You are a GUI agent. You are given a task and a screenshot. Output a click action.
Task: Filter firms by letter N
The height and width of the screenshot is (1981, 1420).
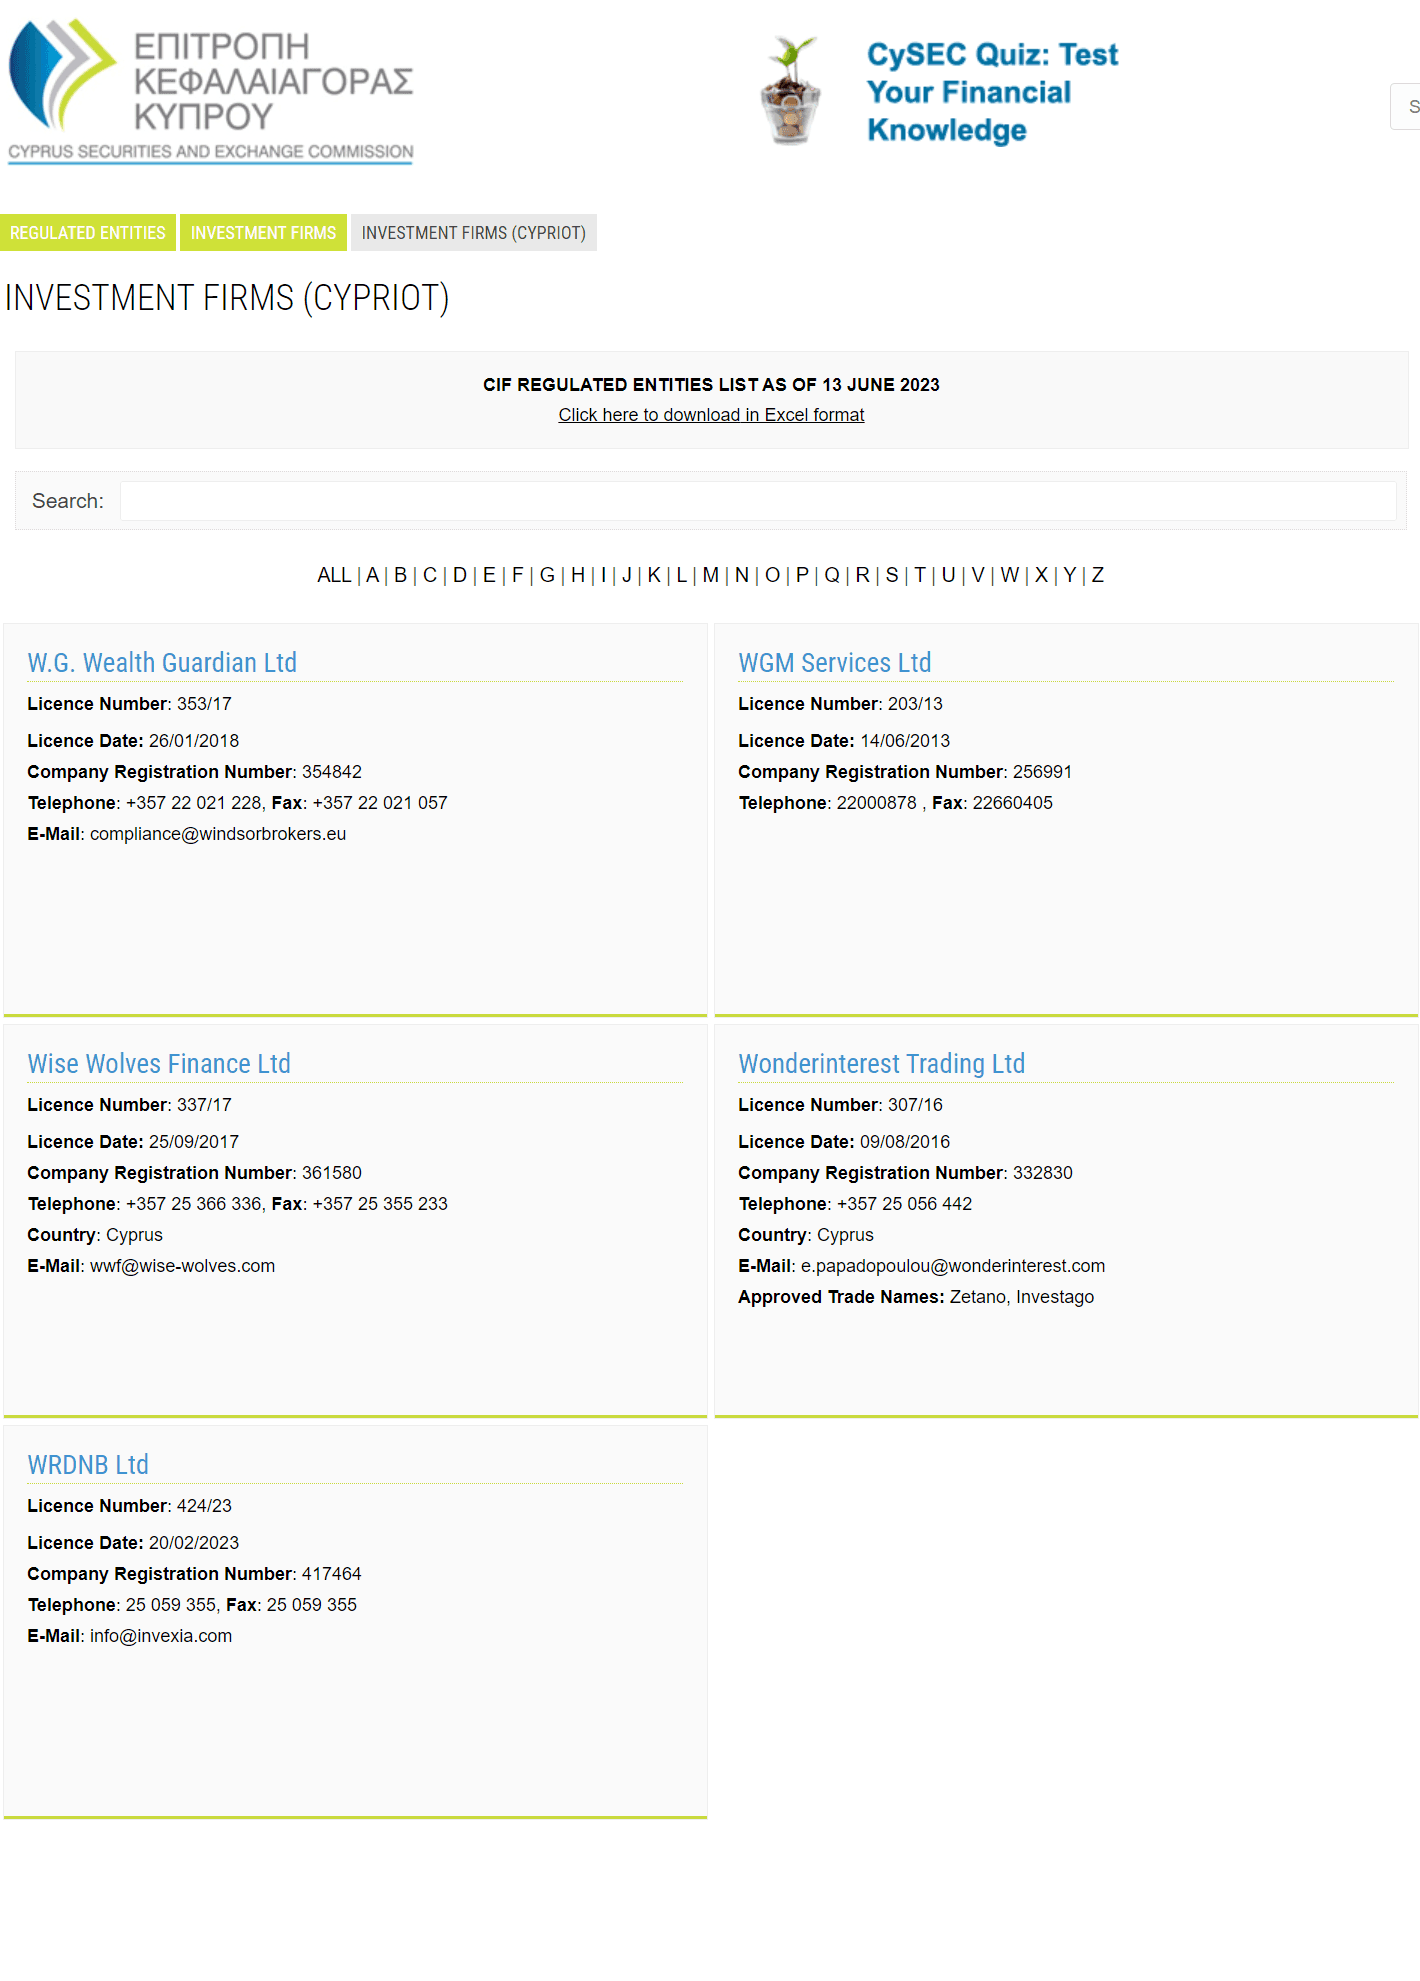pyautogui.click(x=742, y=575)
